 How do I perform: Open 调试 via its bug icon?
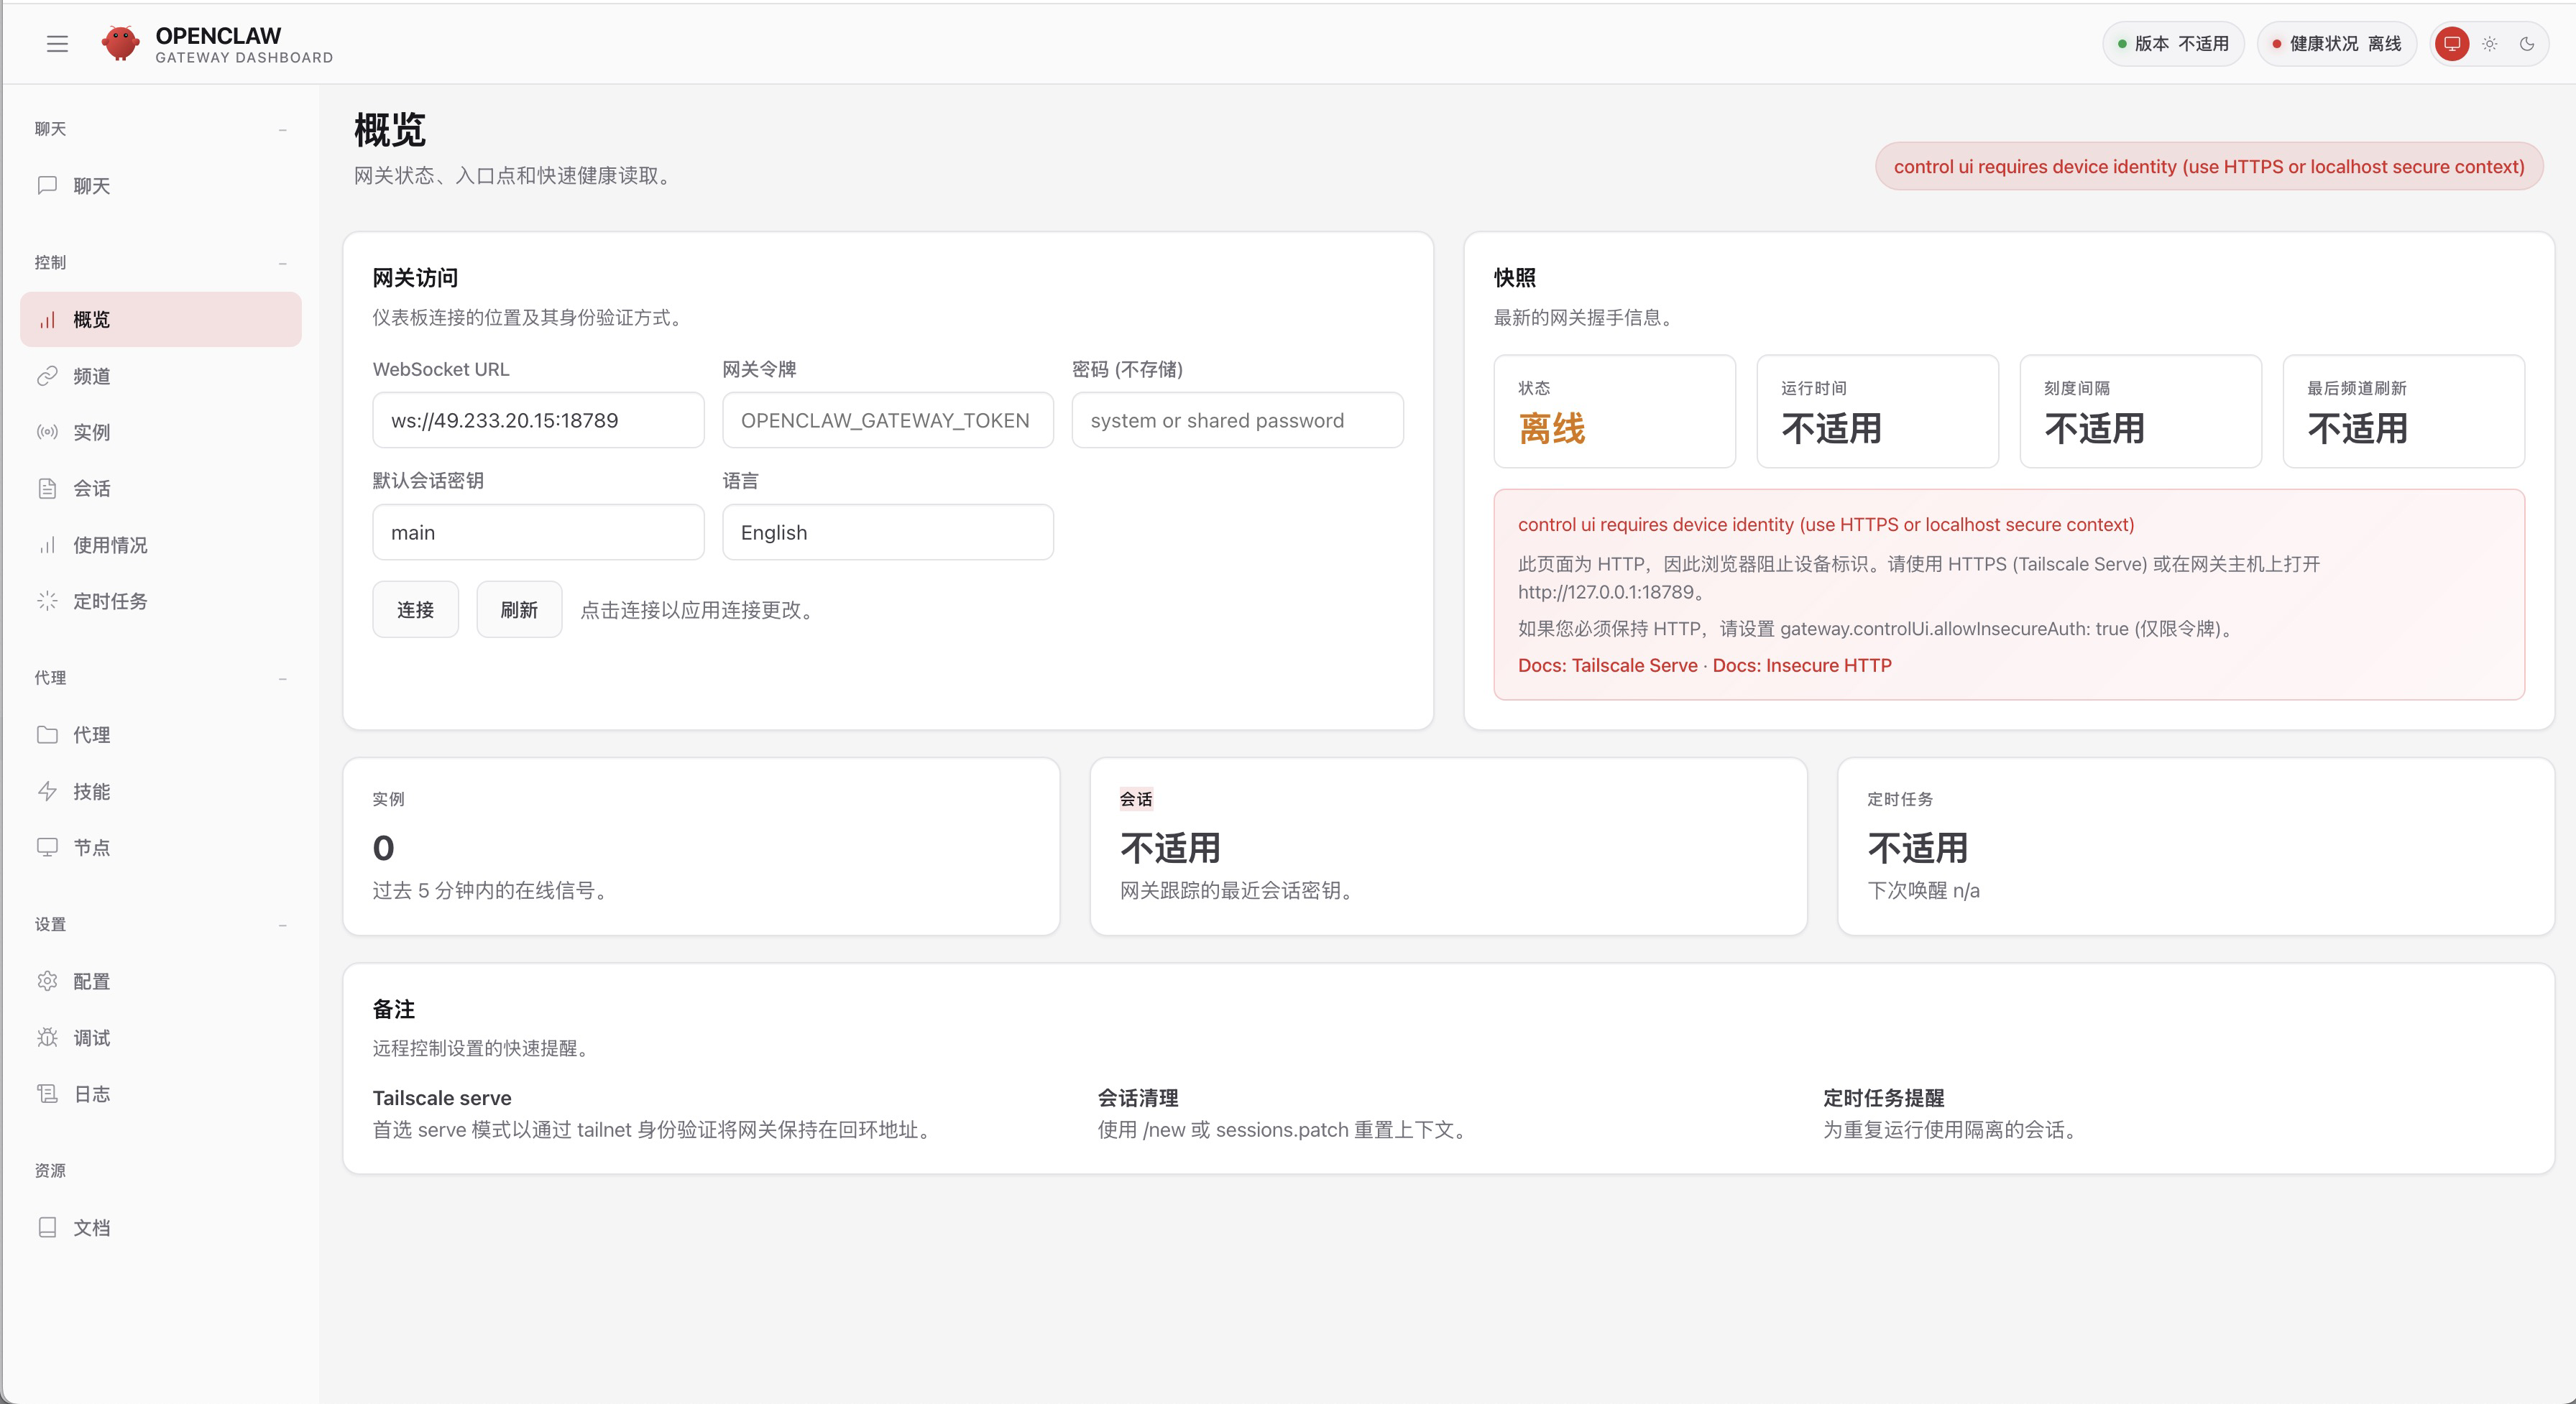pos(47,1037)
